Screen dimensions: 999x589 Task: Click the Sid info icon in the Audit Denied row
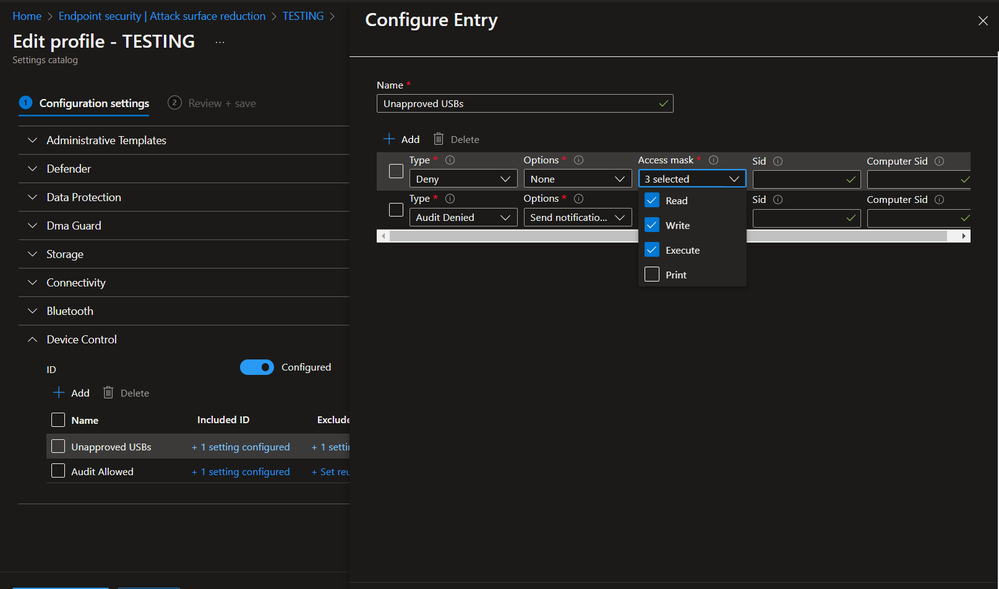tap(778, 200)
